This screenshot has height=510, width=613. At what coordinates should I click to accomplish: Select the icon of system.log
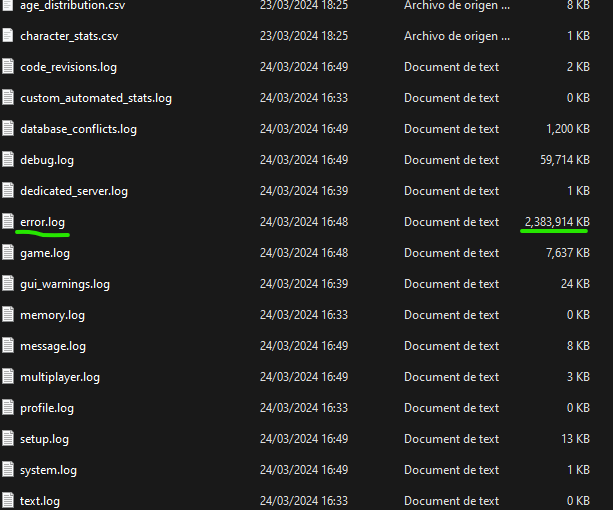click(x=7, y=469)
